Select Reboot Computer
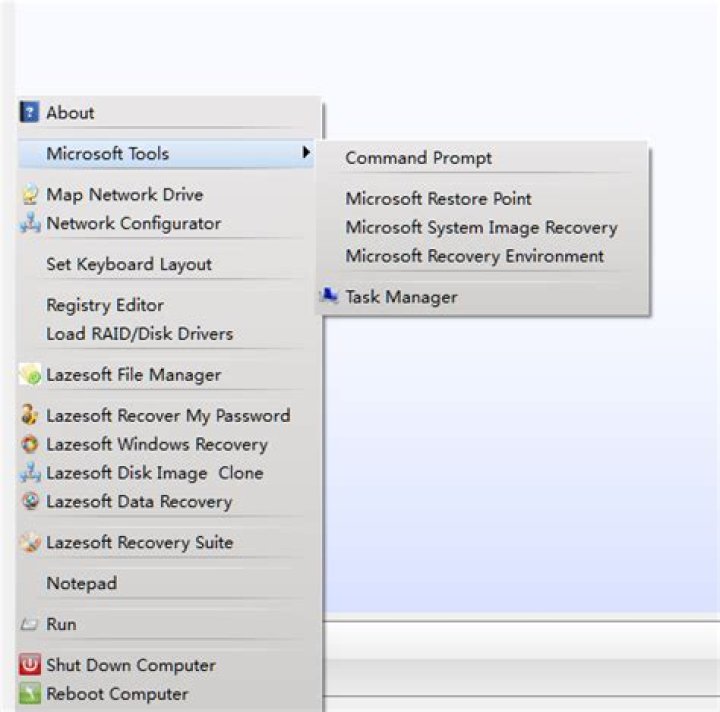 pos(169,694)
